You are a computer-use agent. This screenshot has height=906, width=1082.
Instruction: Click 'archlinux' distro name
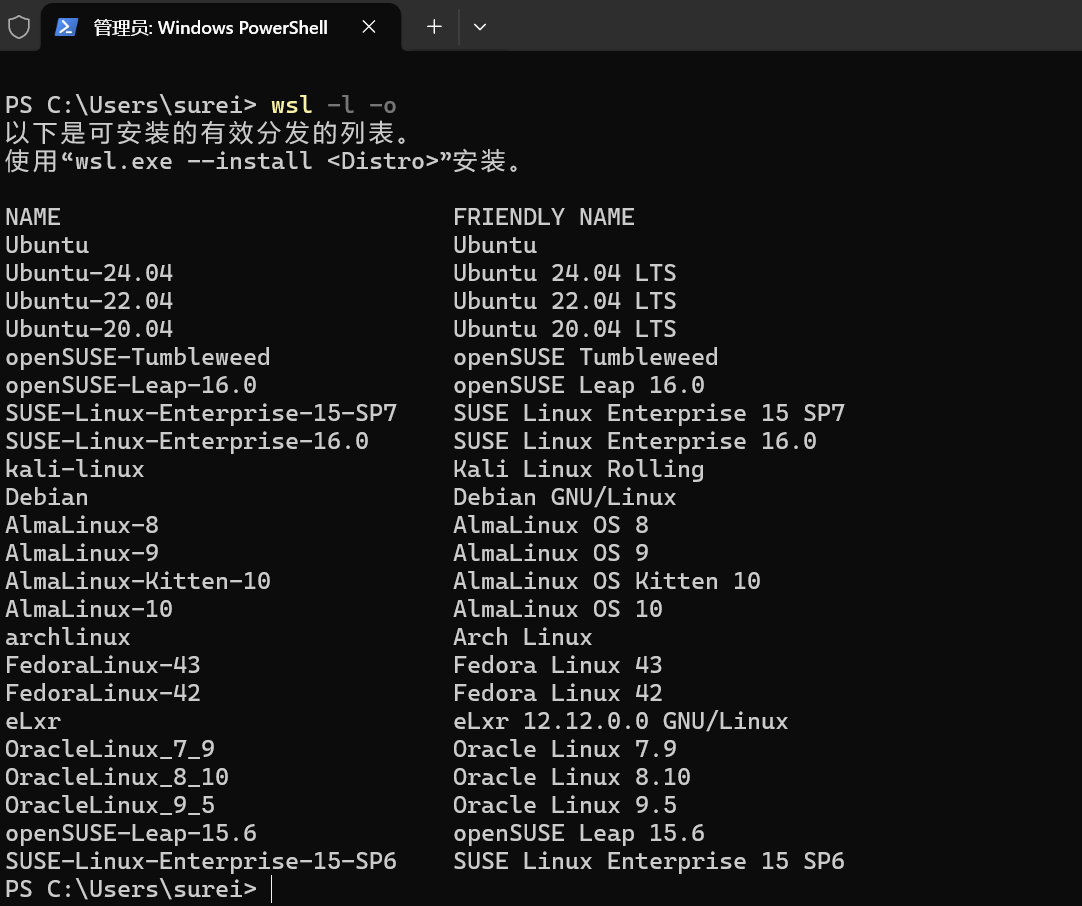click(x=68, y=638)
